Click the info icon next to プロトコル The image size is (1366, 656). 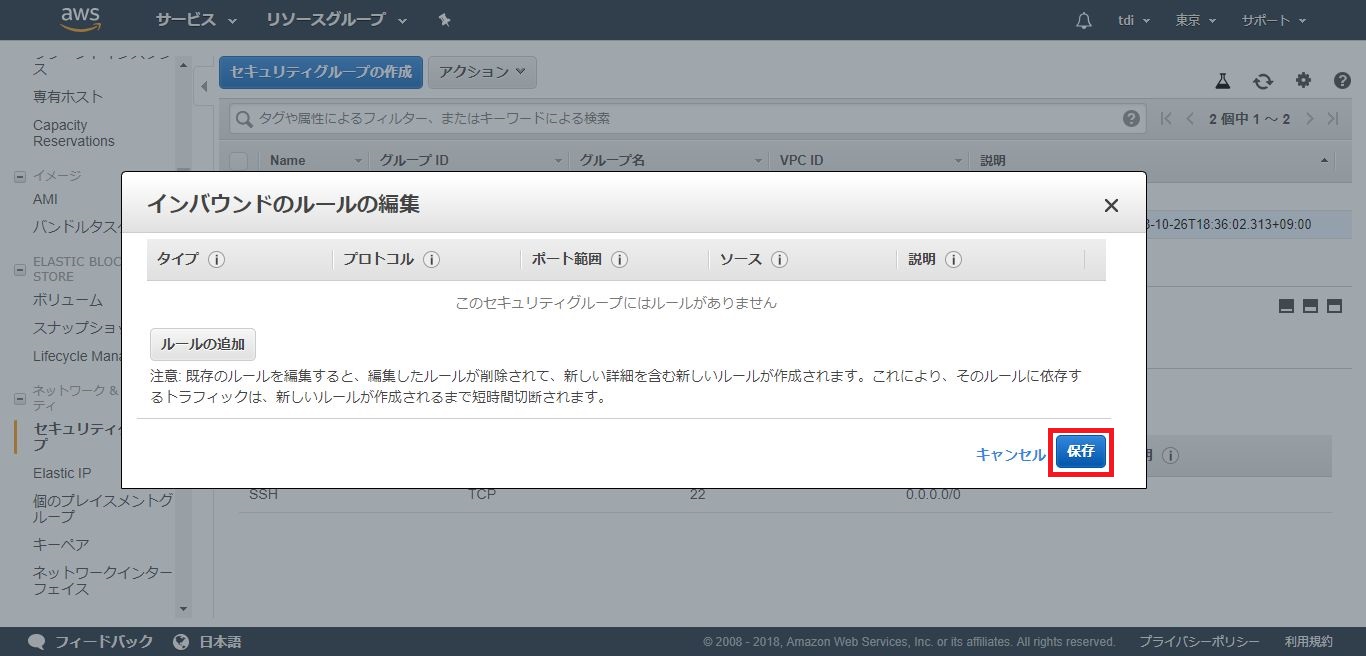click(431, 260)
